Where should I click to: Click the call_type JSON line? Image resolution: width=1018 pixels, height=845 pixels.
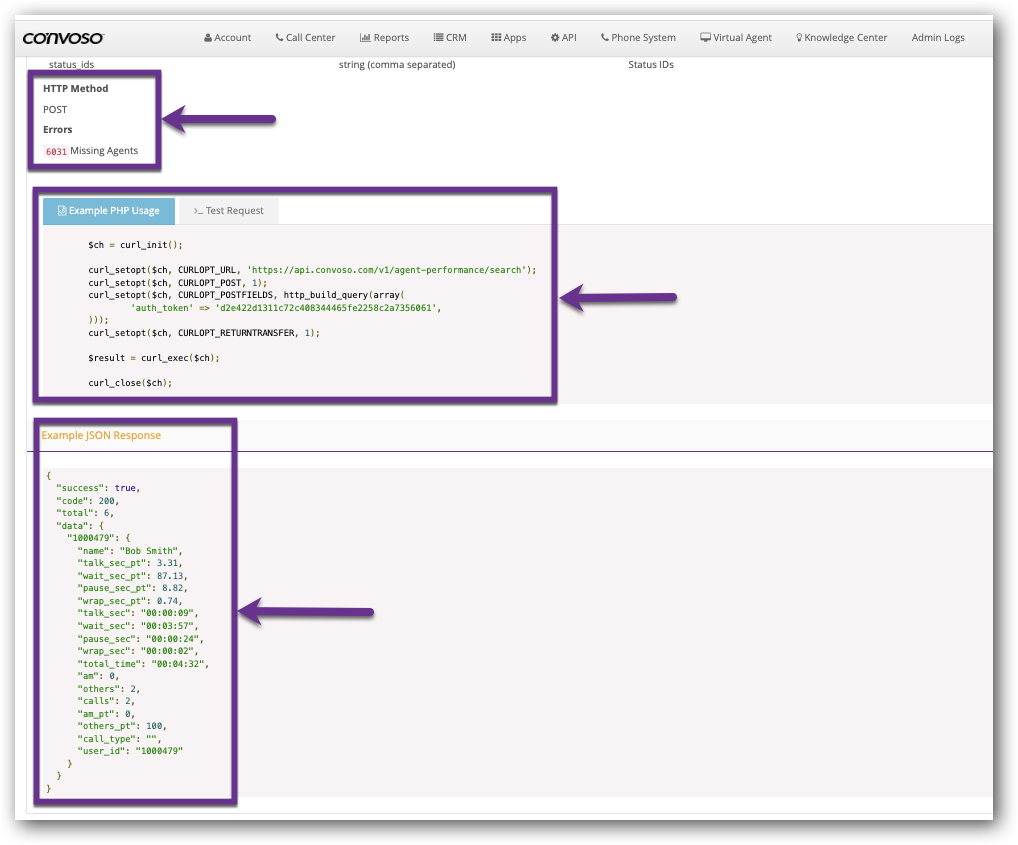tap(119, 739)
